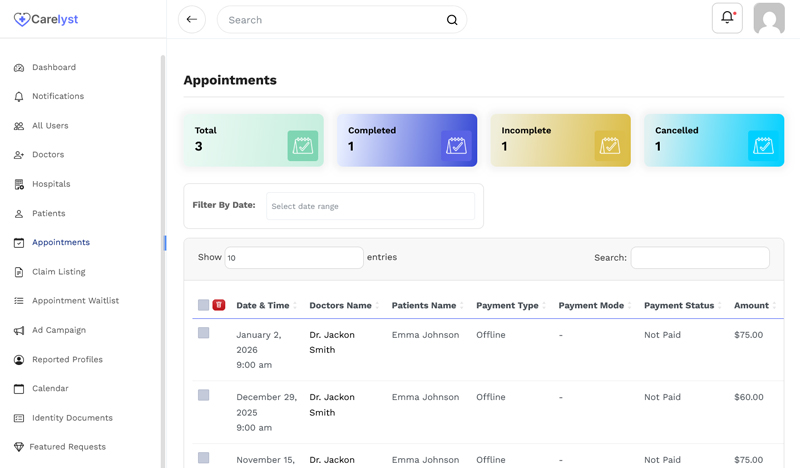Screen dimensions: 800x468
Task: Click the Featured Requests diamond icon
Action: point(19,447)
